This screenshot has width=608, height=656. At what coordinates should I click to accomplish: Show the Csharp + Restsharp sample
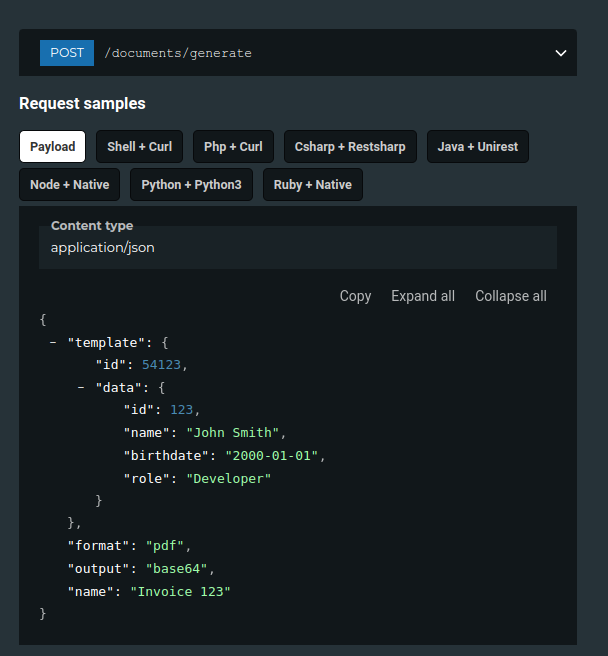350,147
